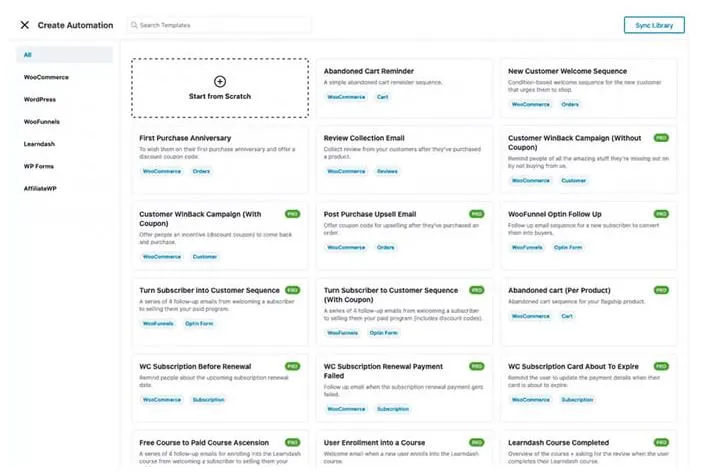Click Orders tag on First Purchase Anniversary
The width and height of the screenshot is (703, 476).
click(201, 171)
